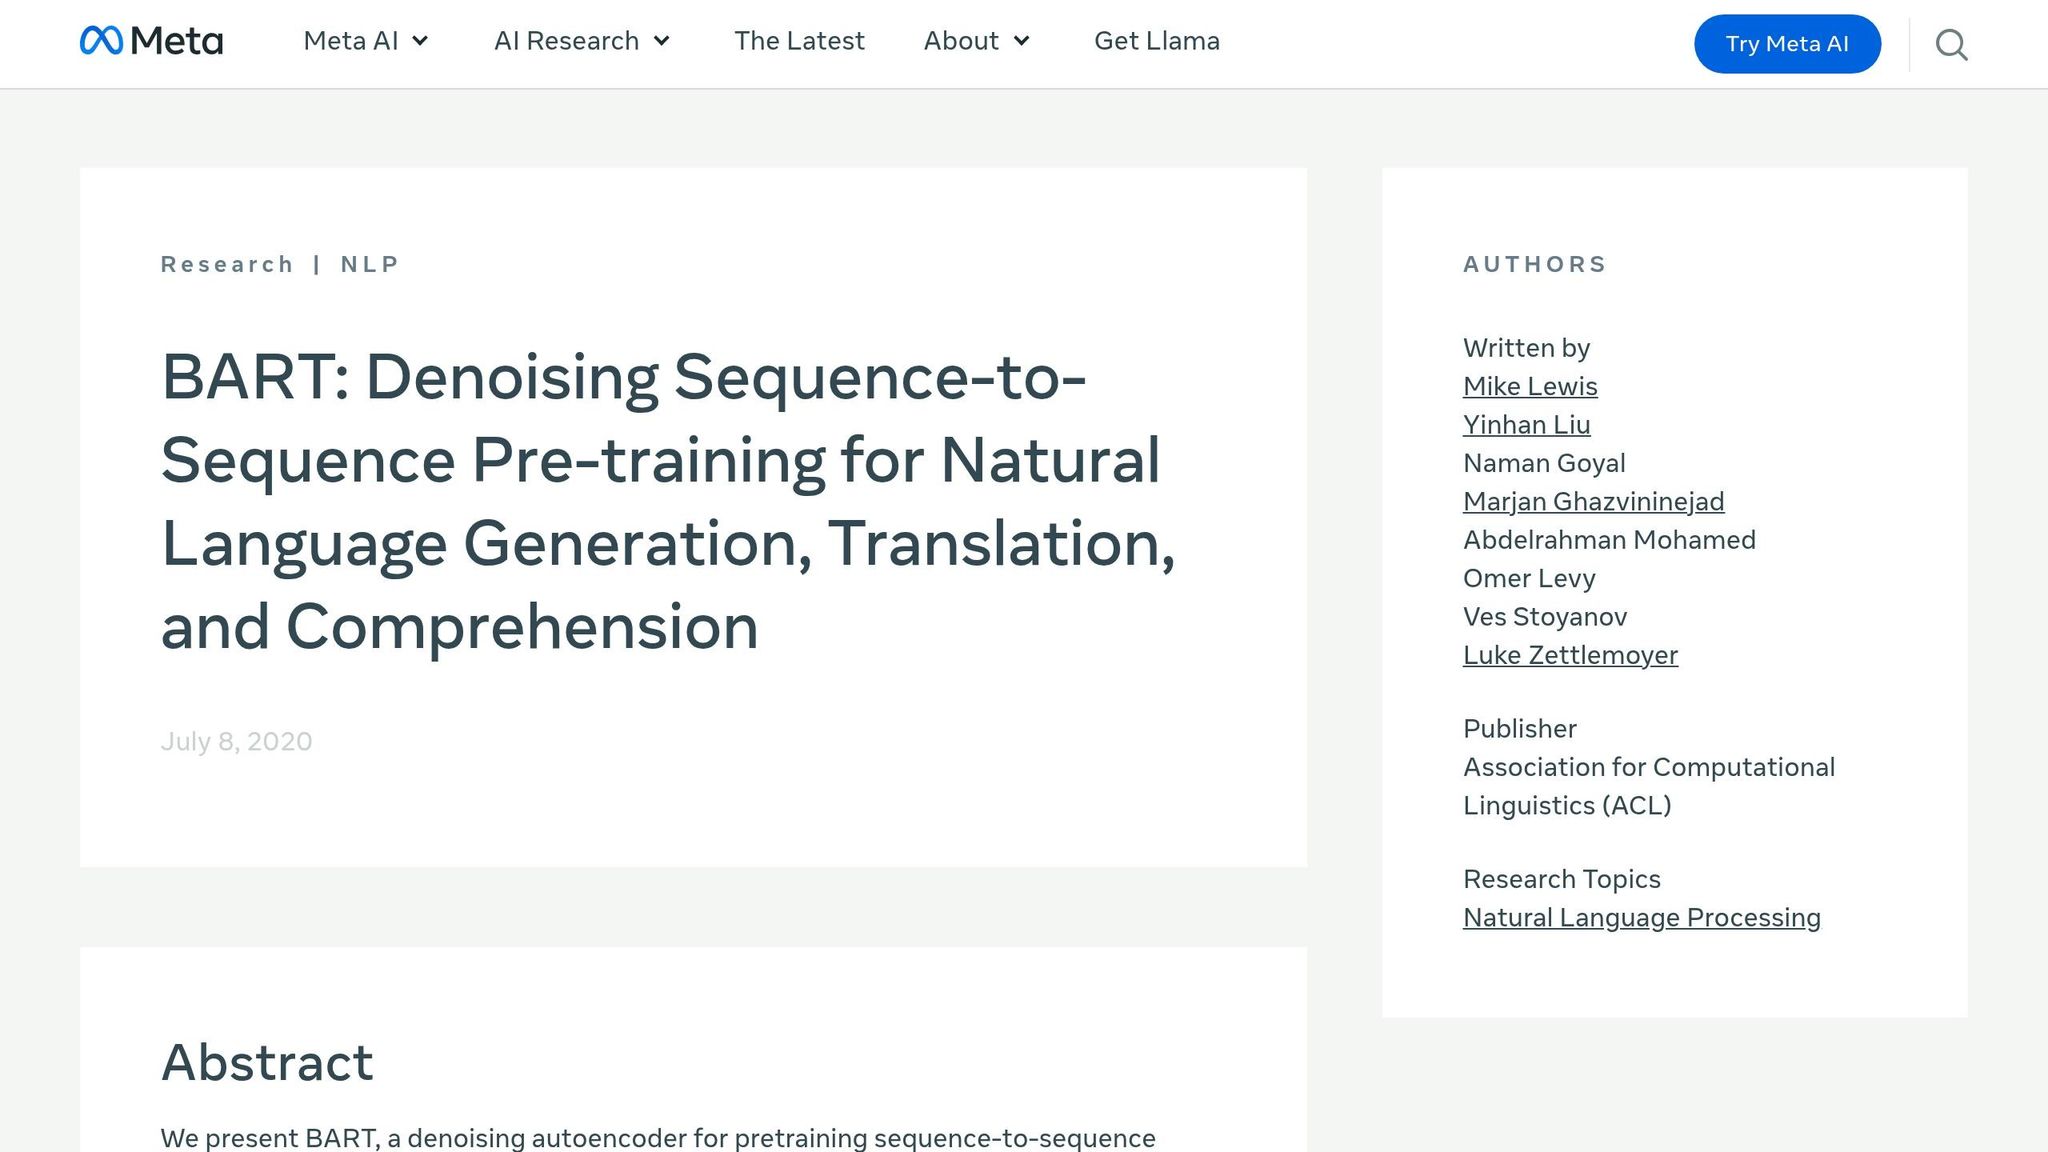This screenshot has height=1152, width=2048.
Task: Open author Luke Zettlemoyer link
Action: tap(1570, 655)
